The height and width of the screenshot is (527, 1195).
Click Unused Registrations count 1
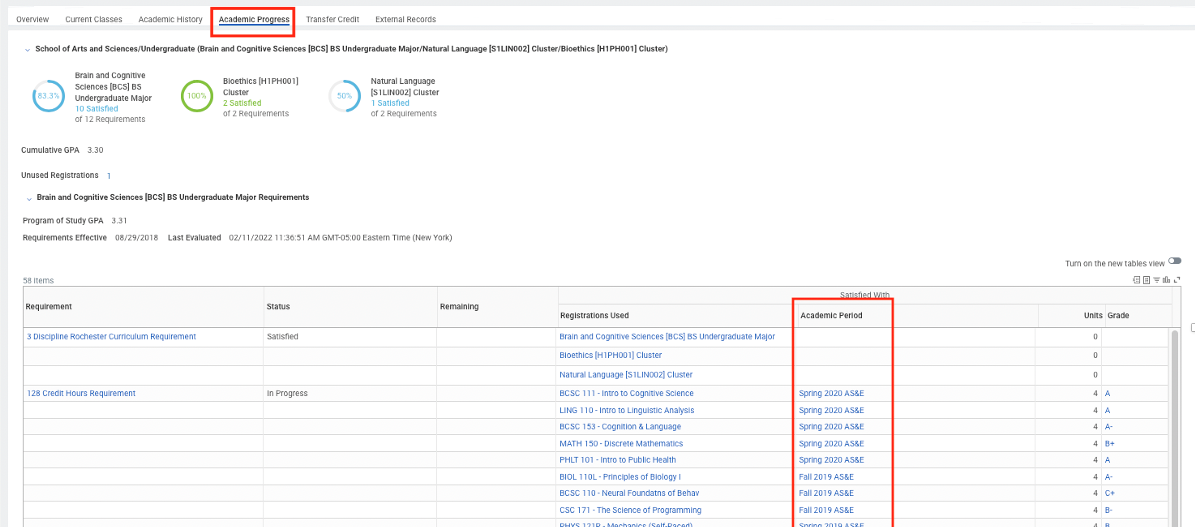click(109, 175)
